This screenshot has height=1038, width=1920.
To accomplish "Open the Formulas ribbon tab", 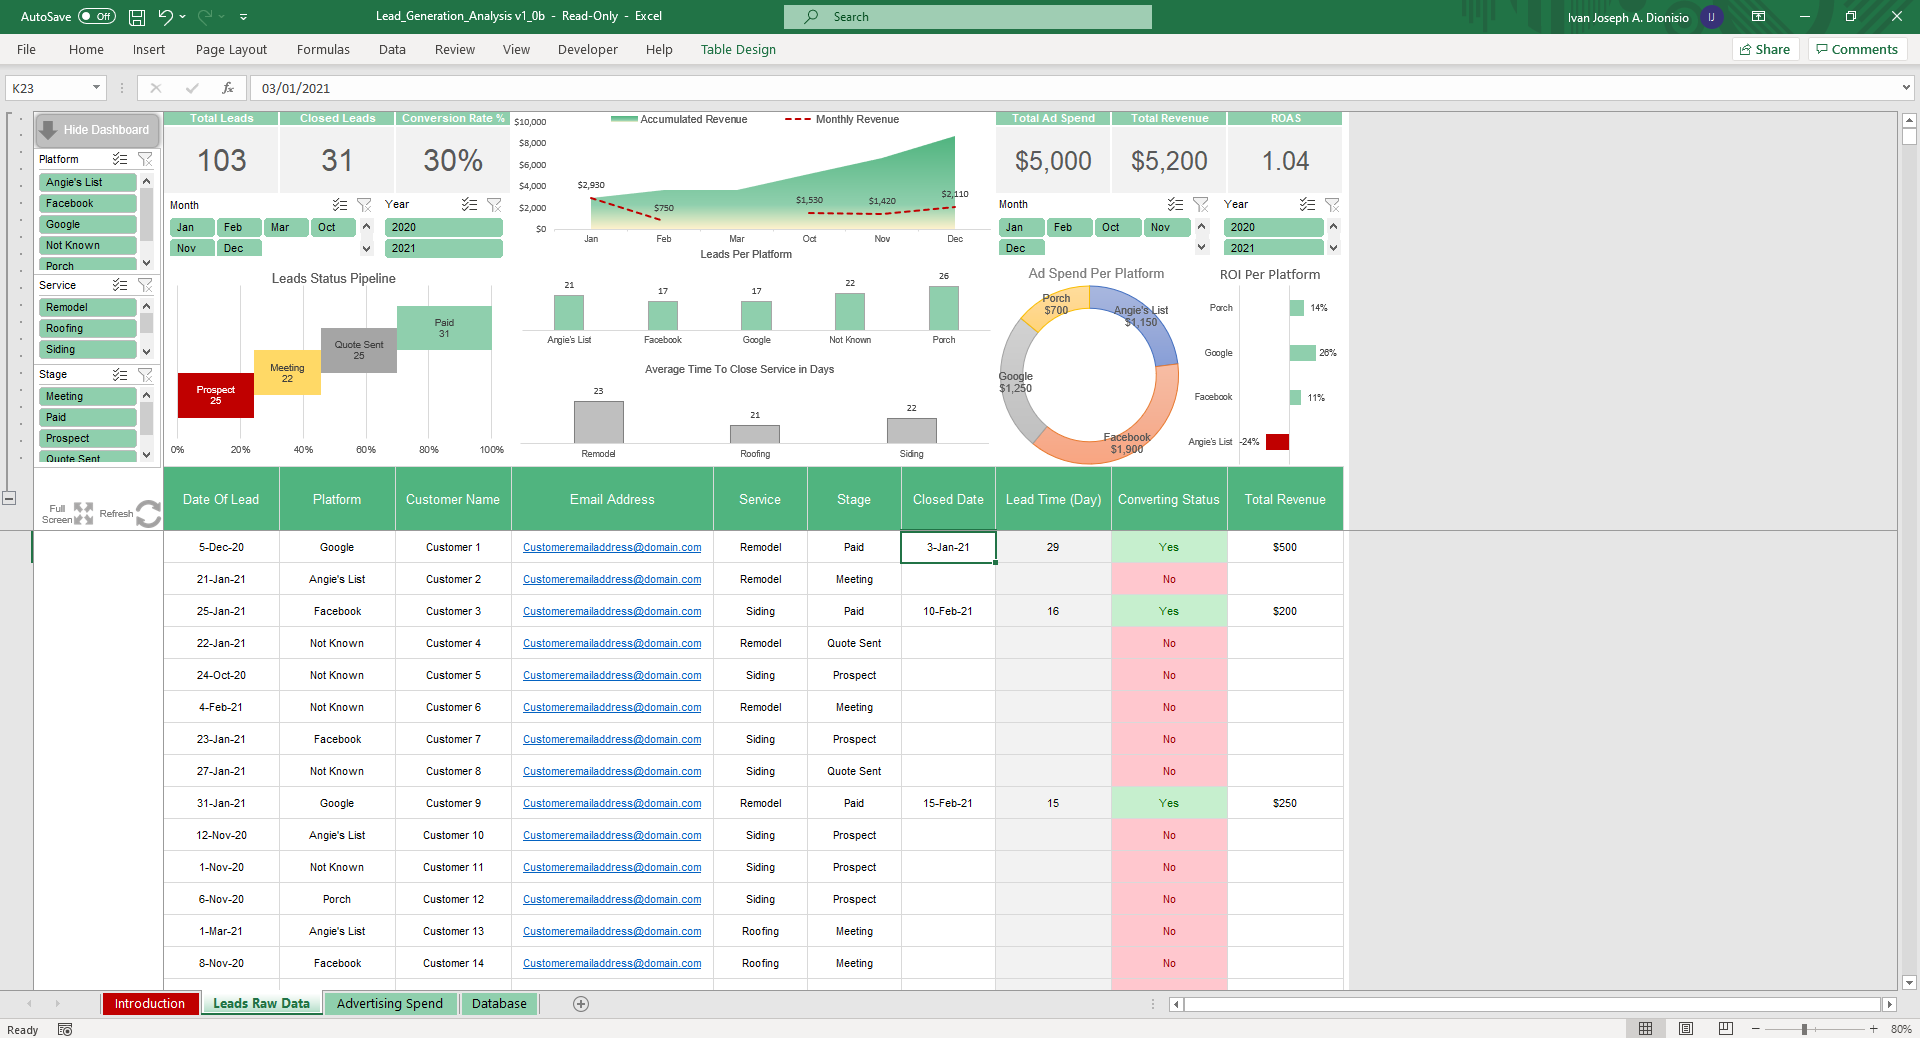I will (x=323, y=49).
